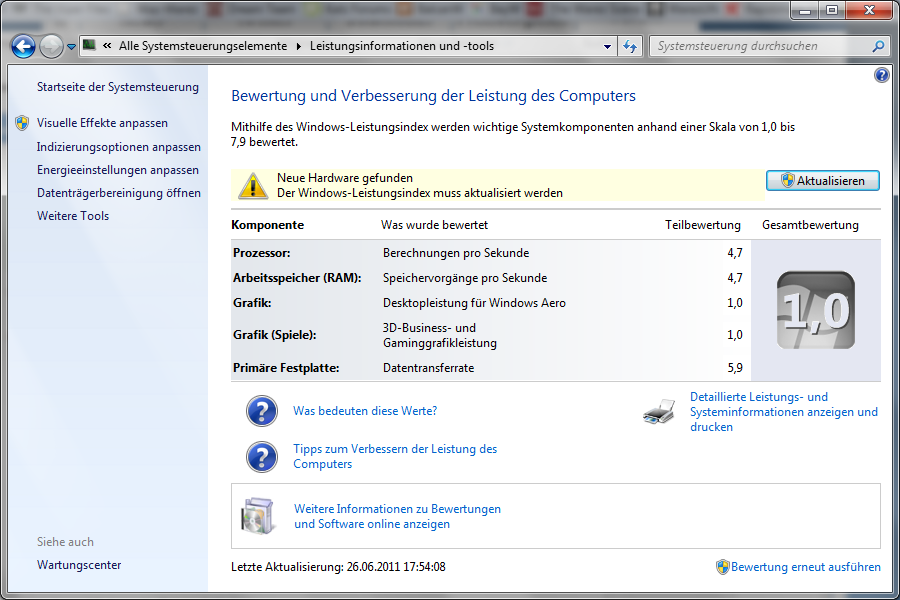Click question icon beside Was bedeuten diese Werte
The image size is (900, 600).
pos(262,411)
